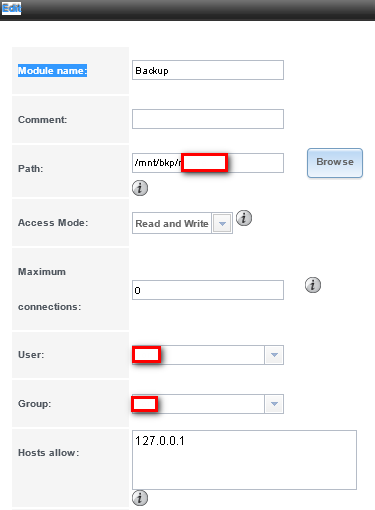Open the Group dropdown list

coord(274,404)
